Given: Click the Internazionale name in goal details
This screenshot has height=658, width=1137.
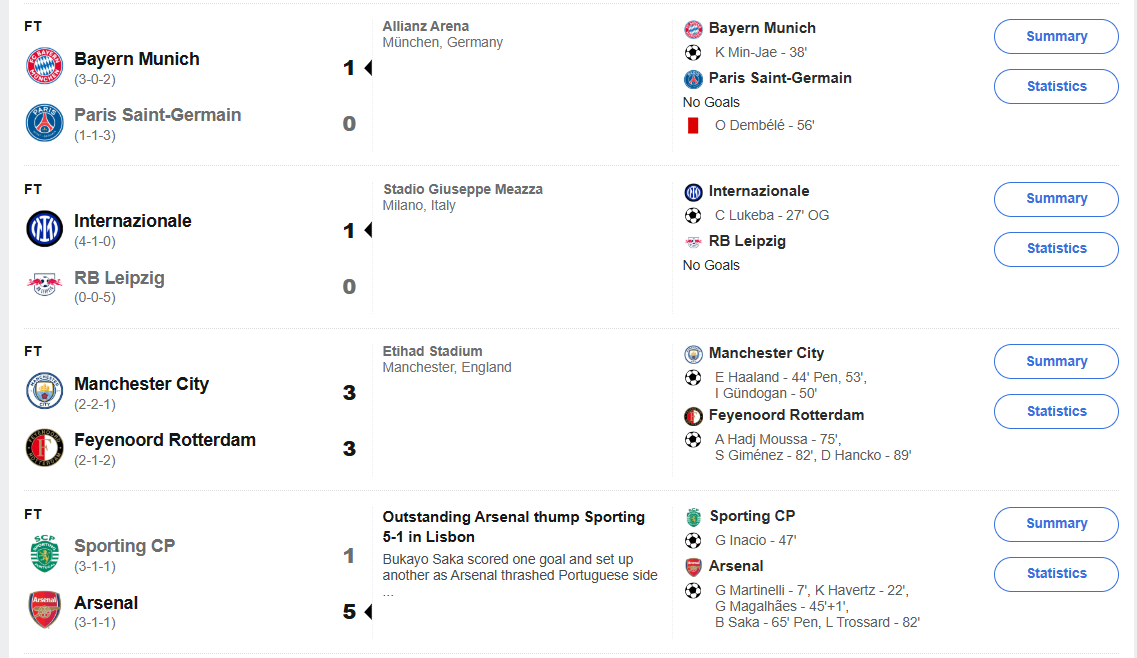Looking at the screenshot, I should point(758,191).
